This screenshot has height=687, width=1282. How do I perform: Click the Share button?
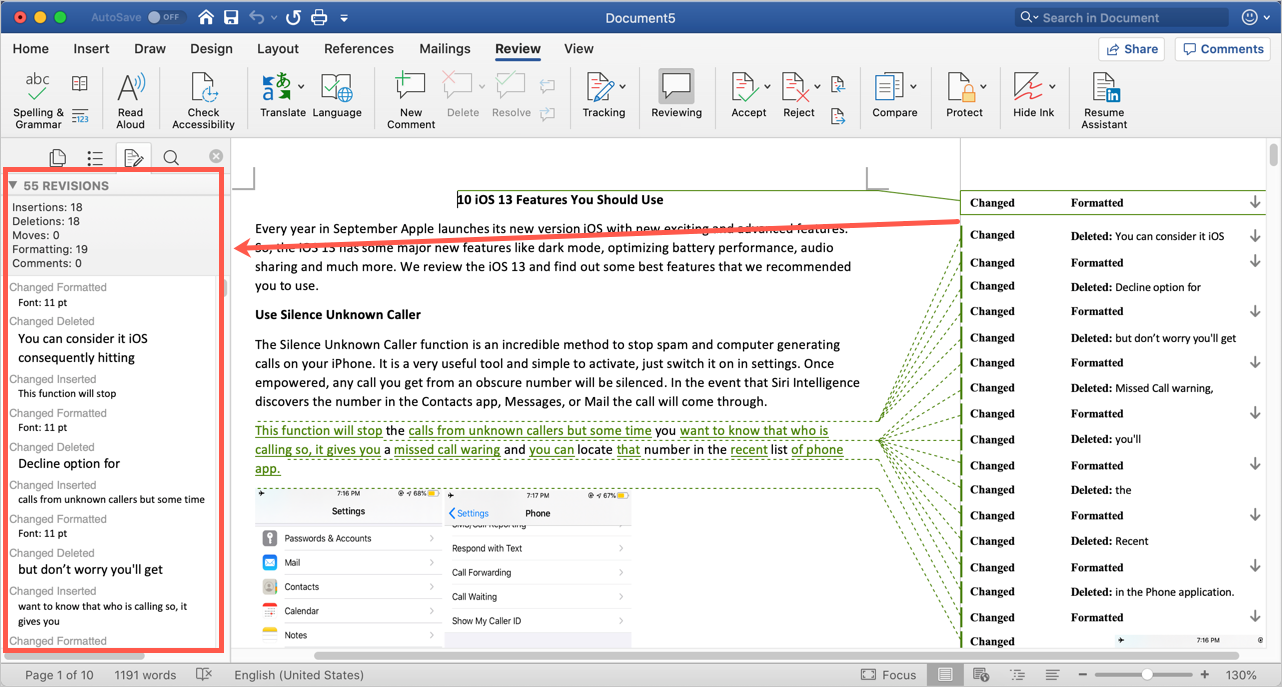pos(1131,49)
